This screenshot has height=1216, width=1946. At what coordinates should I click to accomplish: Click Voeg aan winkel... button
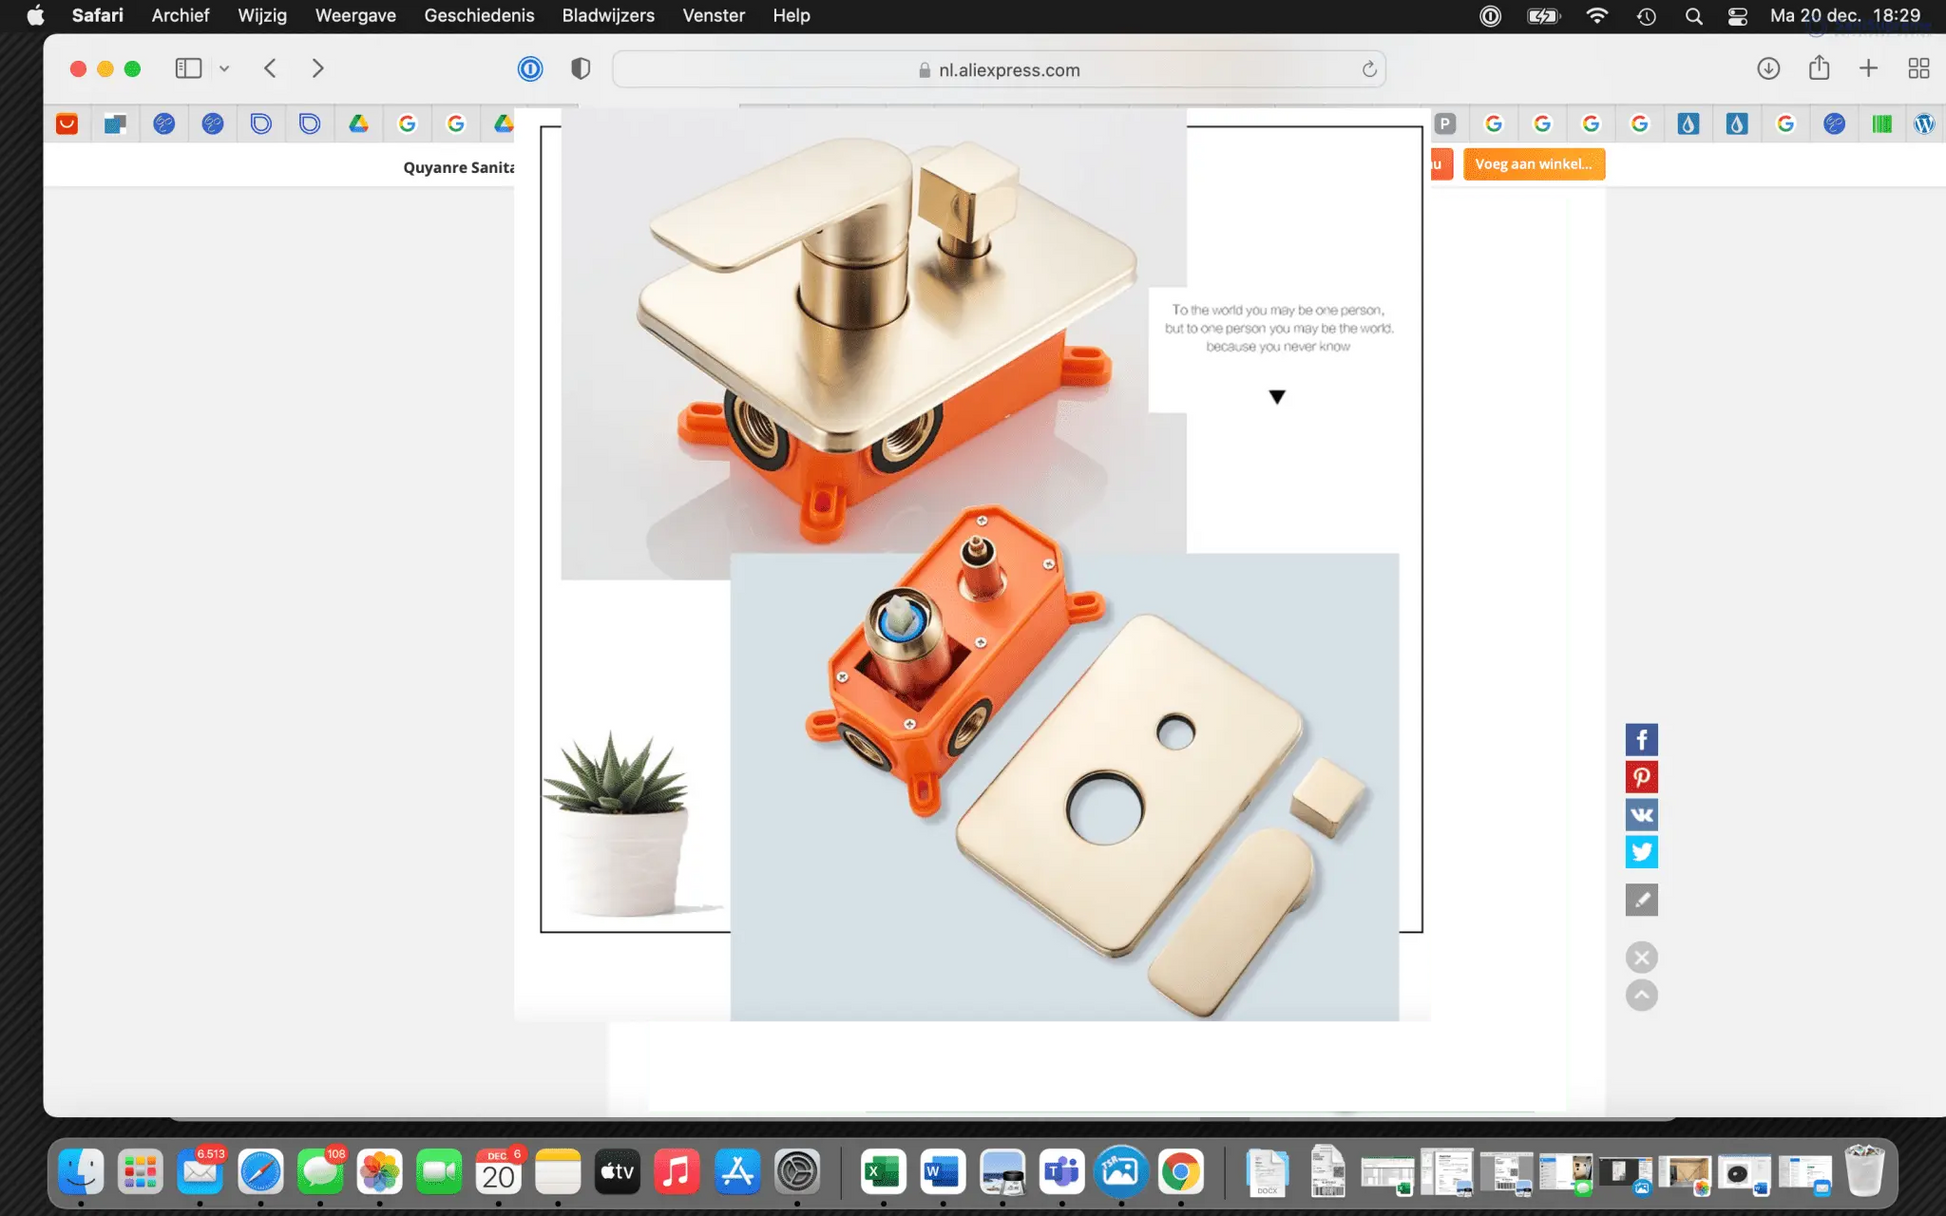(1533, 164)
